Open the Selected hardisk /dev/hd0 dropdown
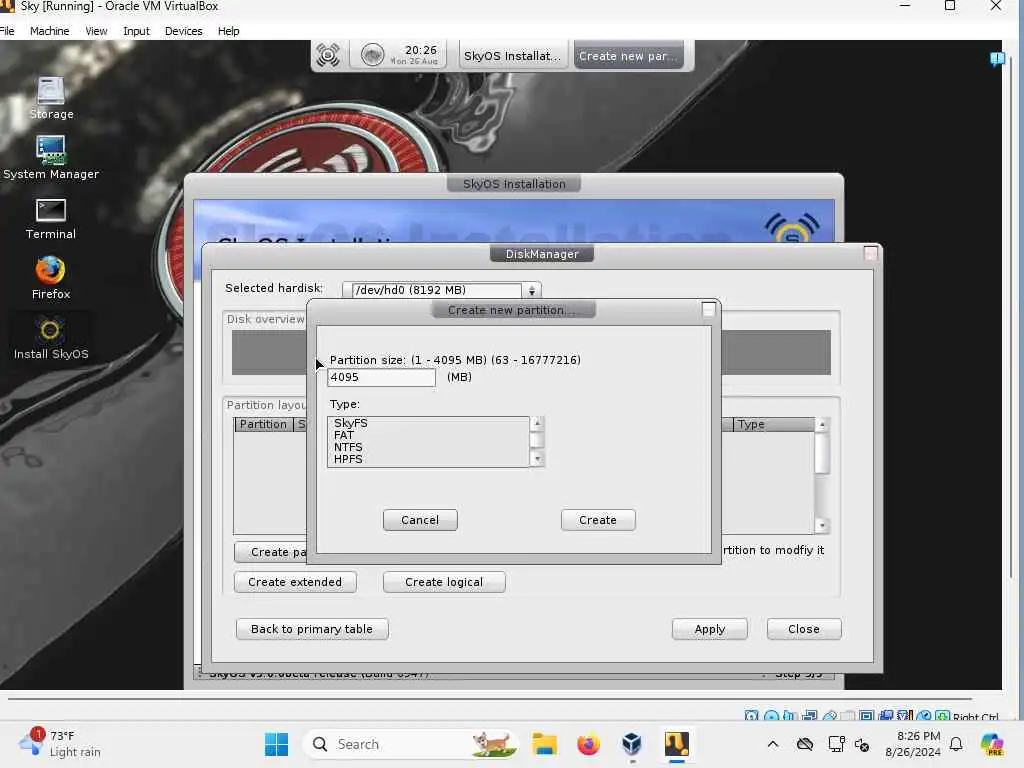The width and height of the screenshot is (1024, 768). (x=442, y=290)
